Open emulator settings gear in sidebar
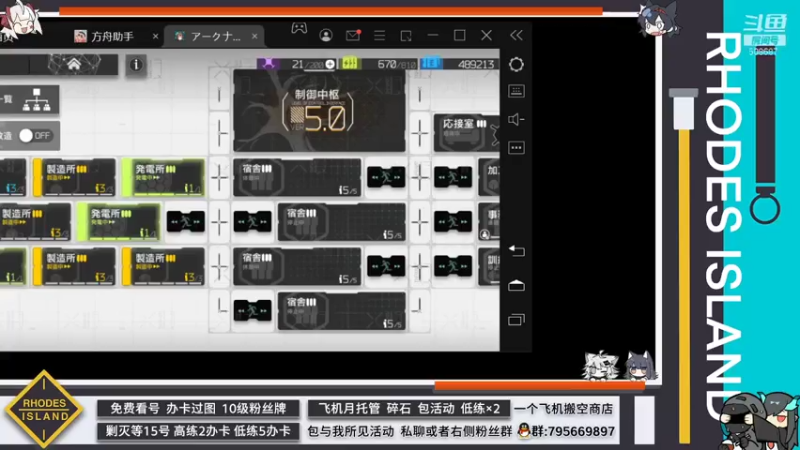Image resolution: width=800 pixels, height=450 pixels. [516, 64]
